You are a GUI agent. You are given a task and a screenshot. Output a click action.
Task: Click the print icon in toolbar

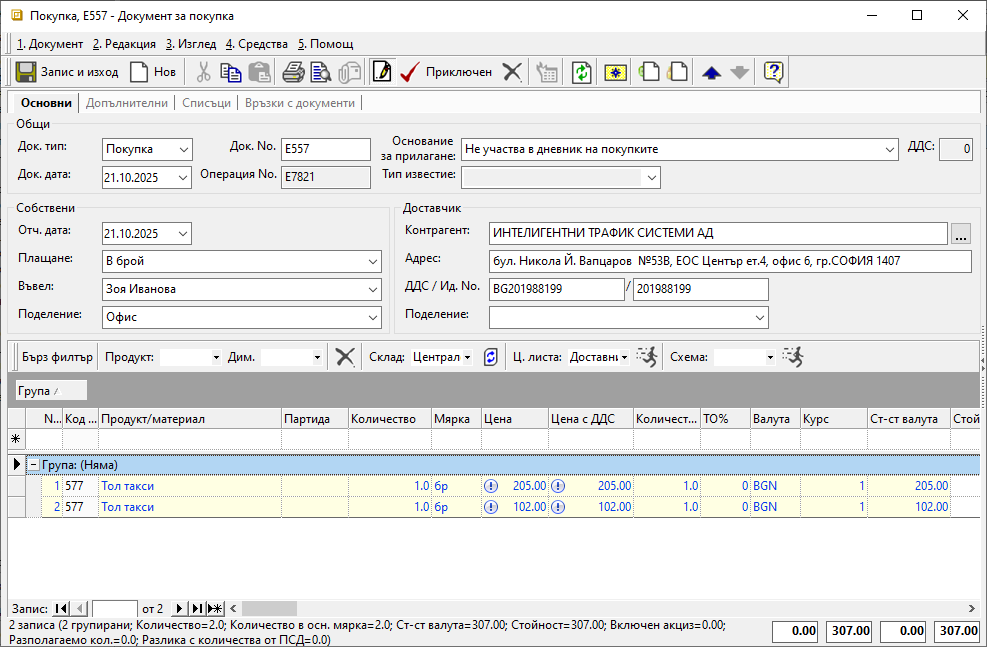292,72
